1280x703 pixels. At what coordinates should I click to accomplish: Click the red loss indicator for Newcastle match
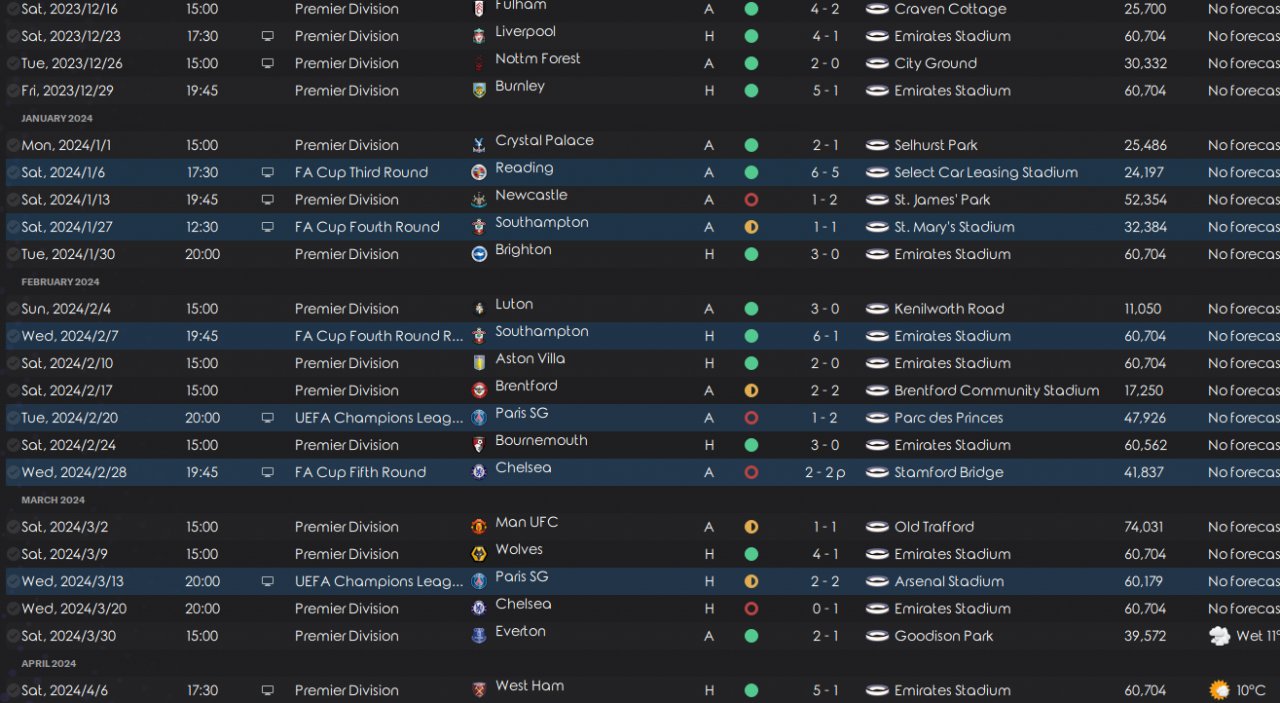(751, 200)
